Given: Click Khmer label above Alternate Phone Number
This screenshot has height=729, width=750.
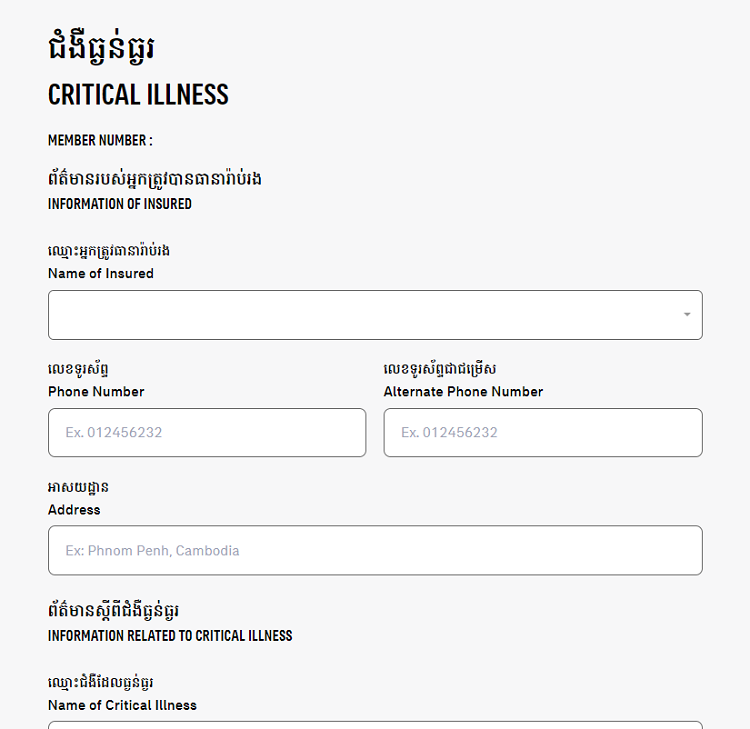Looking at the screenshot, I should pos(440,369).
